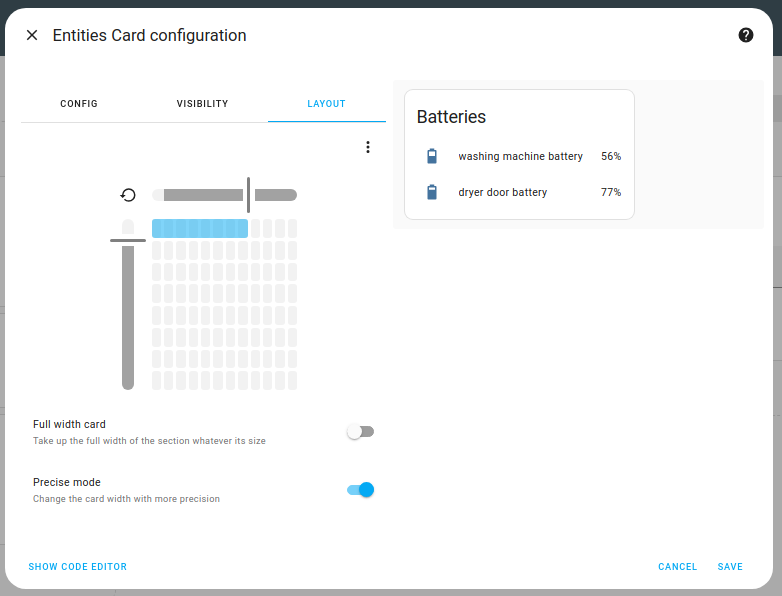This screenshot has width=782, height=596.
Task: Save the card configuration
Action: click(730, 567)
